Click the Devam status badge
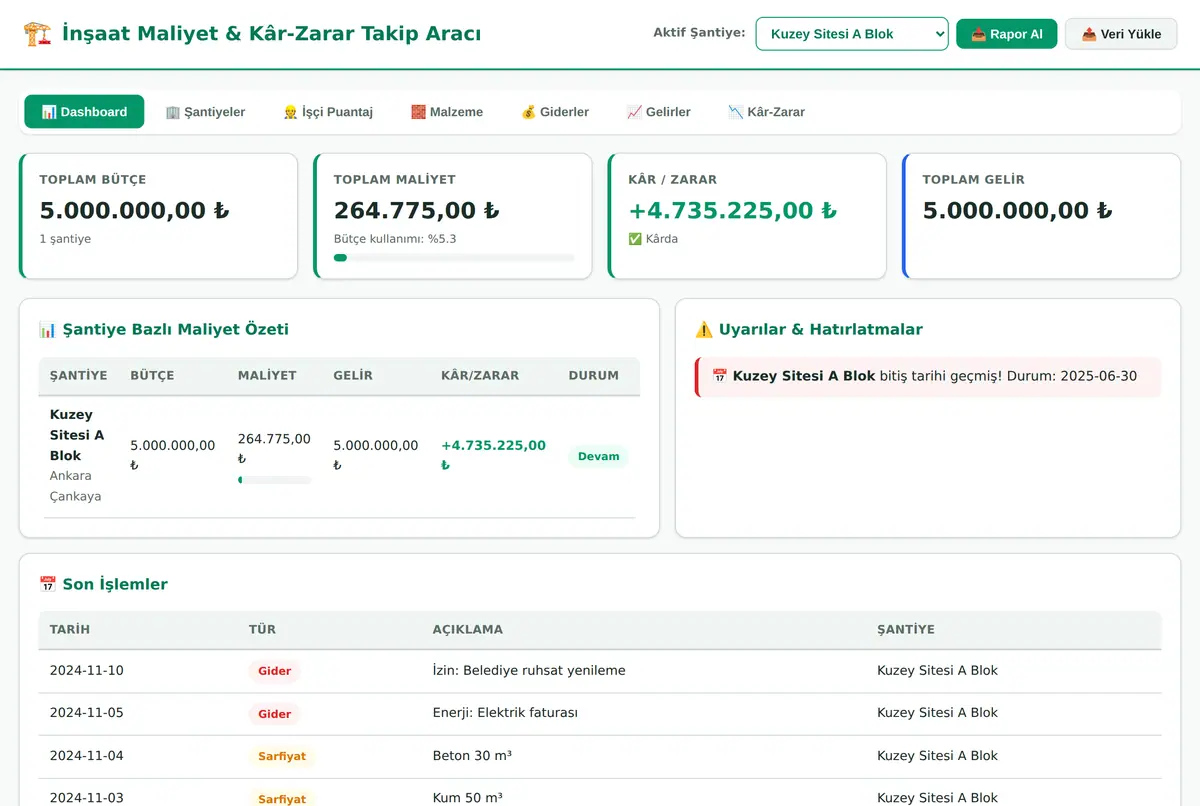1200x806 pixels. pyautogui.click(x=598, y=457)
